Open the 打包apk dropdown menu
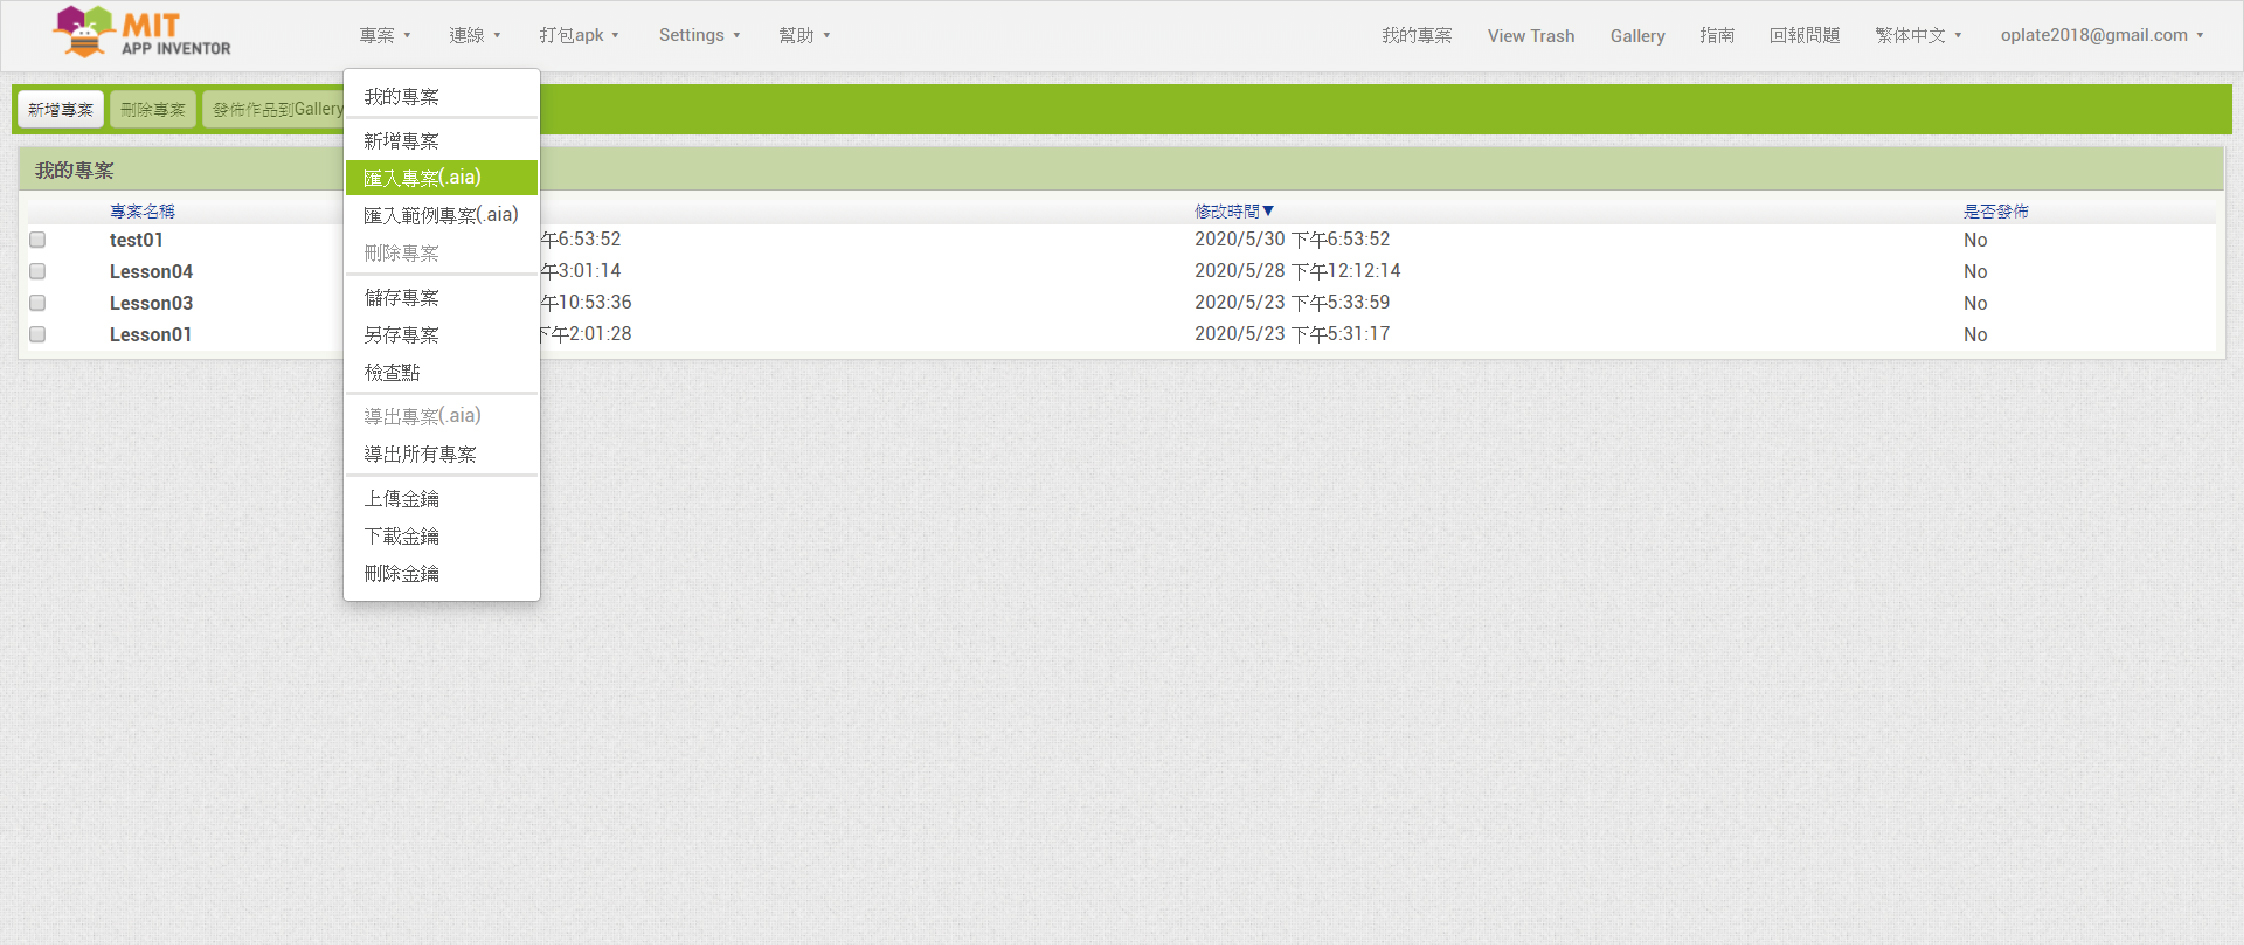Image resolution: width=2244 pixels, height=945 pixels. (579, 35)
